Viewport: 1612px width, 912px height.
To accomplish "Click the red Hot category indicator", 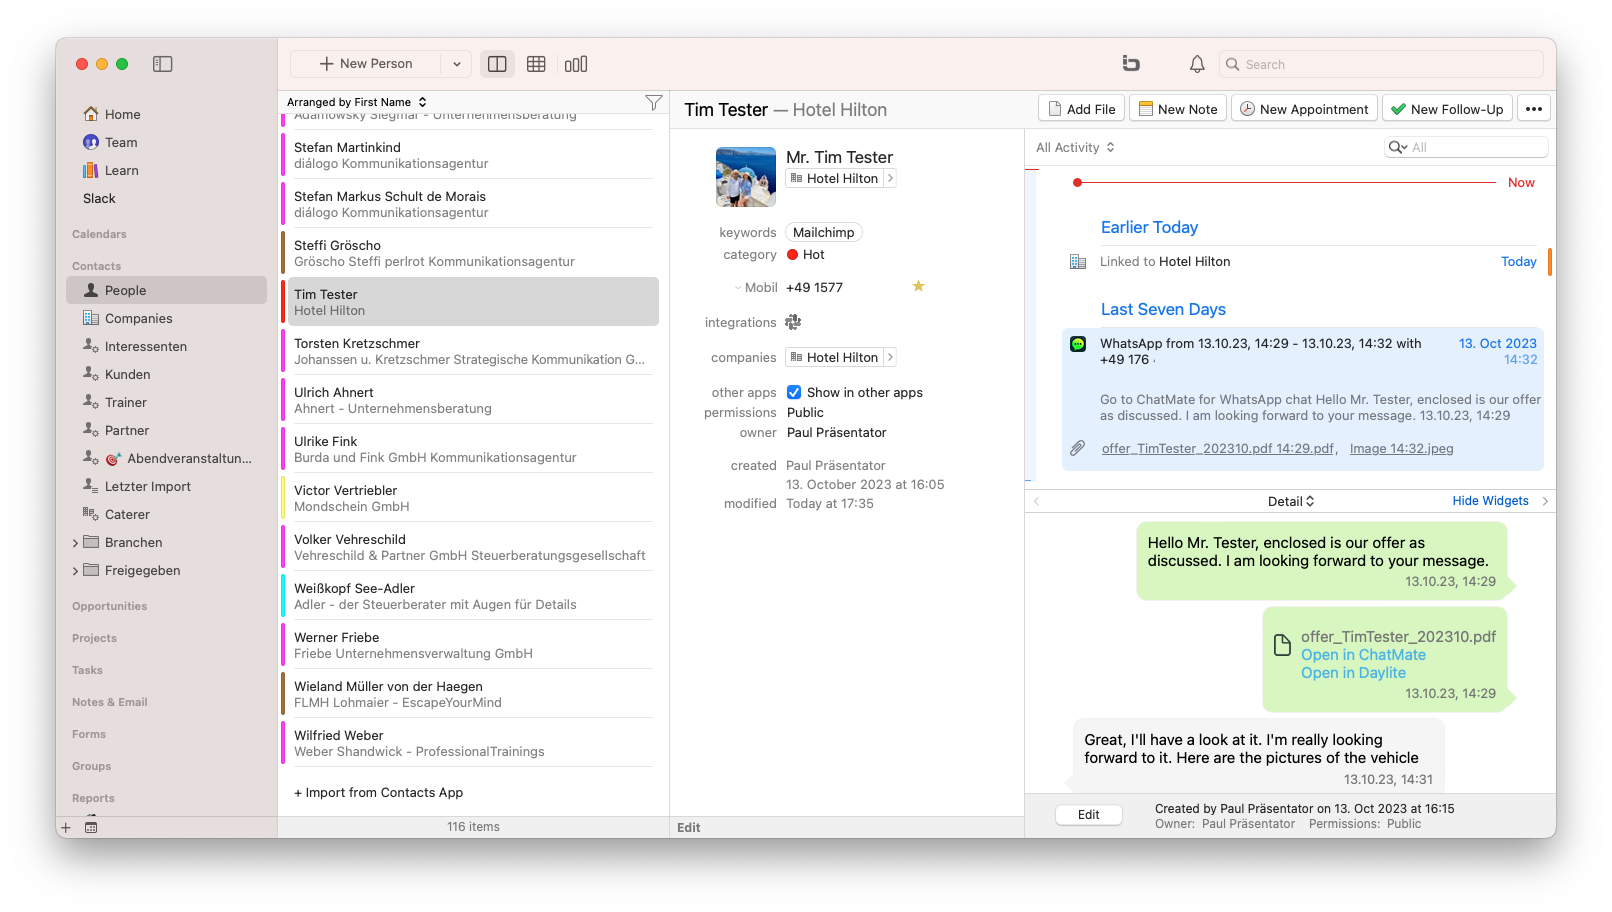I will point(792,255).
